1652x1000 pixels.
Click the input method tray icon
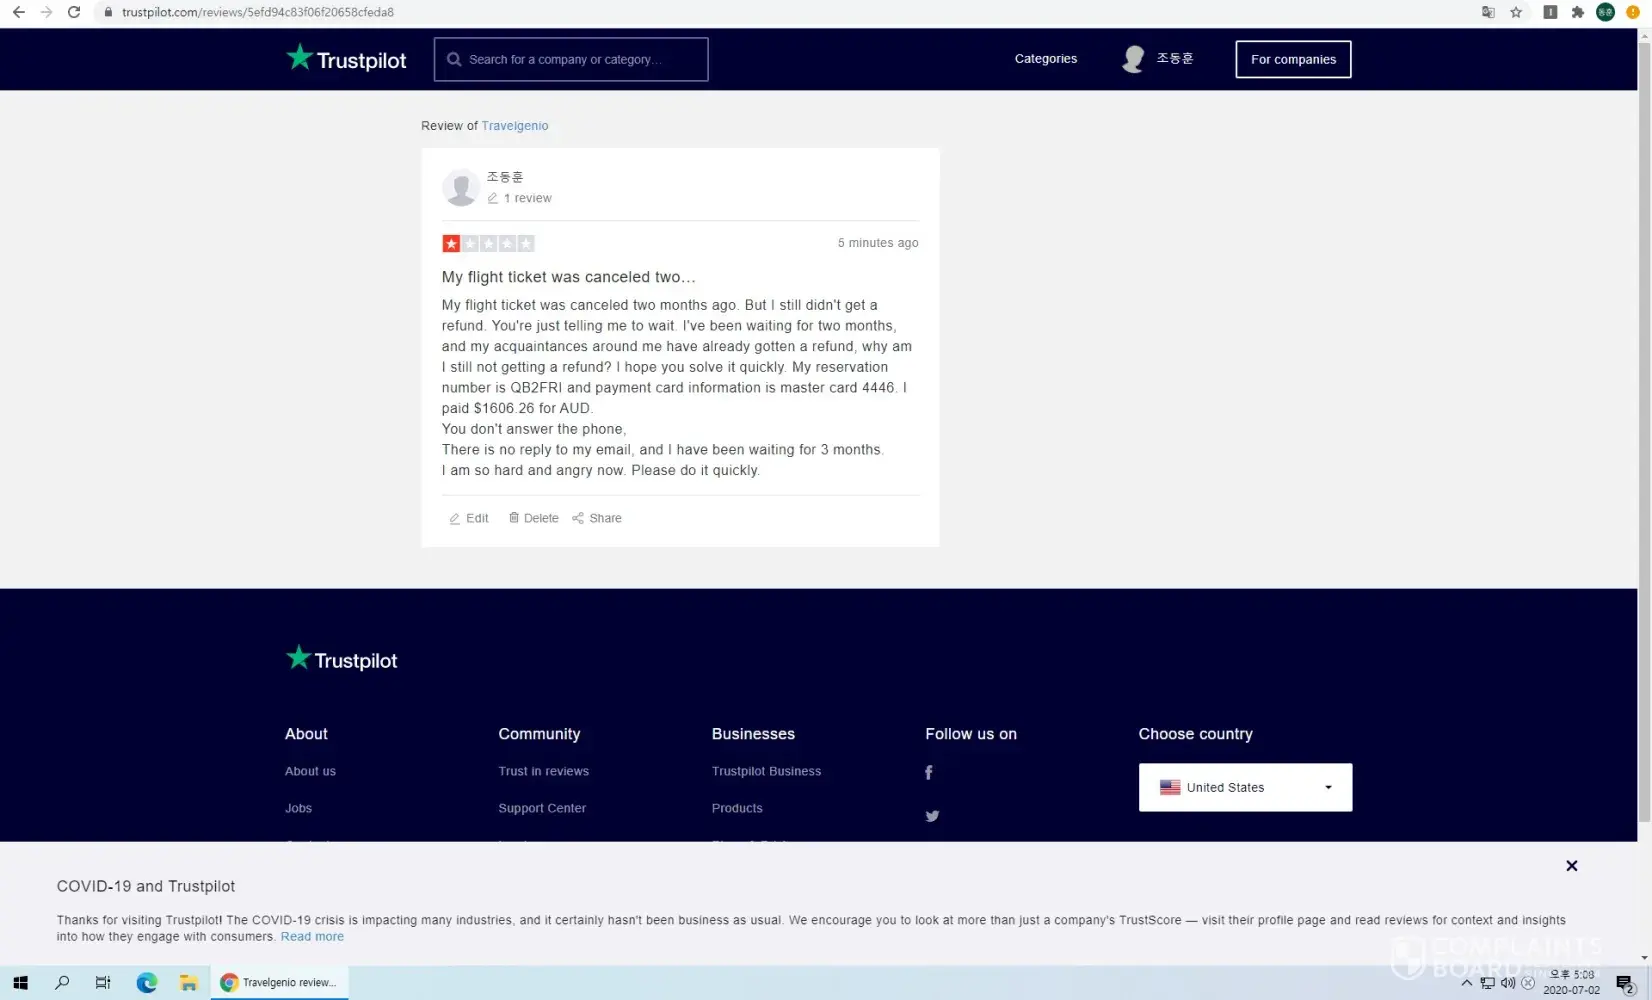pos(1527,983)
